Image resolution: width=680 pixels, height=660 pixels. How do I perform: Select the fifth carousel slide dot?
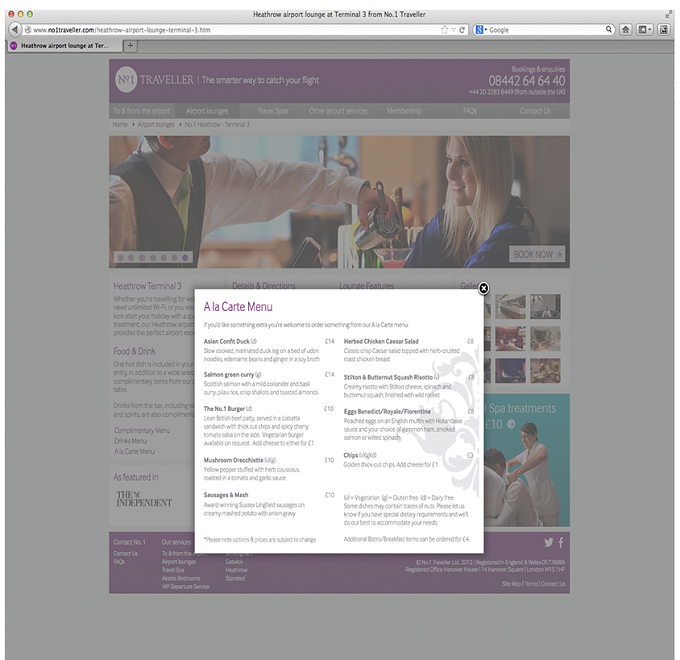tap(163, 258)
